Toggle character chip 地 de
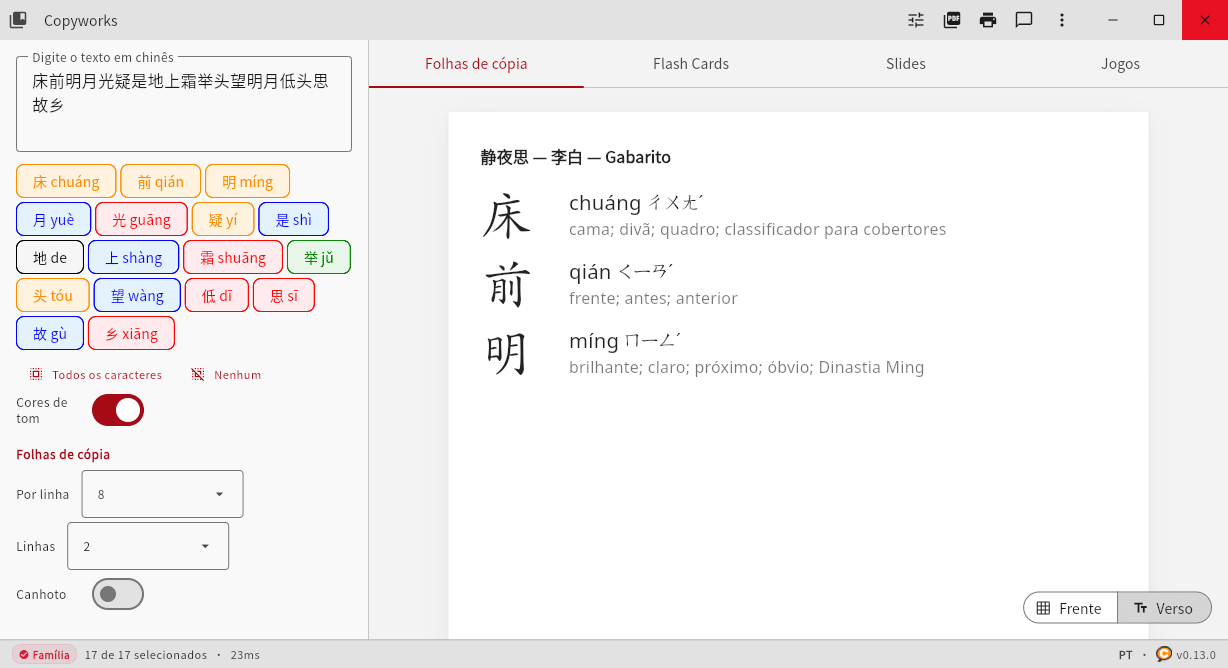Image resolution: width=1228 pixels, height=668 pixels. [50, 257]
